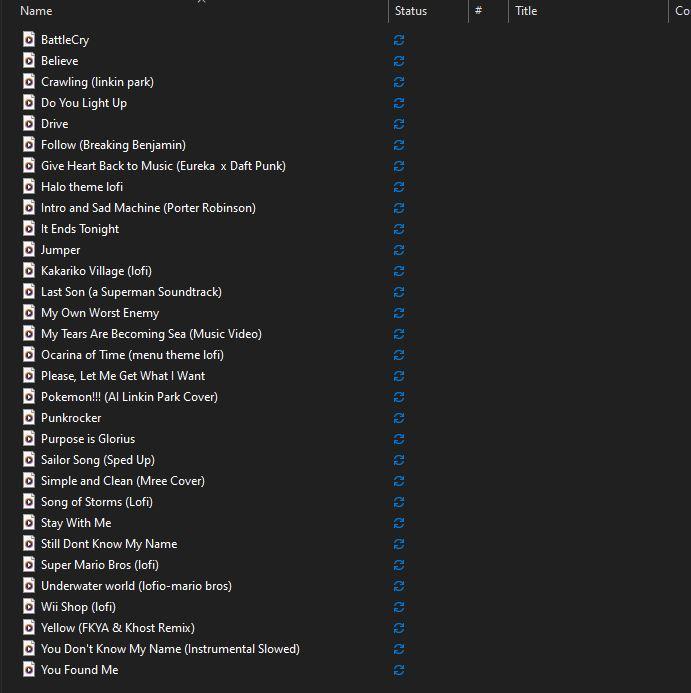Click sync status icon for Stay With Me
The height and width of the screenshot is (693, 691).
pos(399,523)
